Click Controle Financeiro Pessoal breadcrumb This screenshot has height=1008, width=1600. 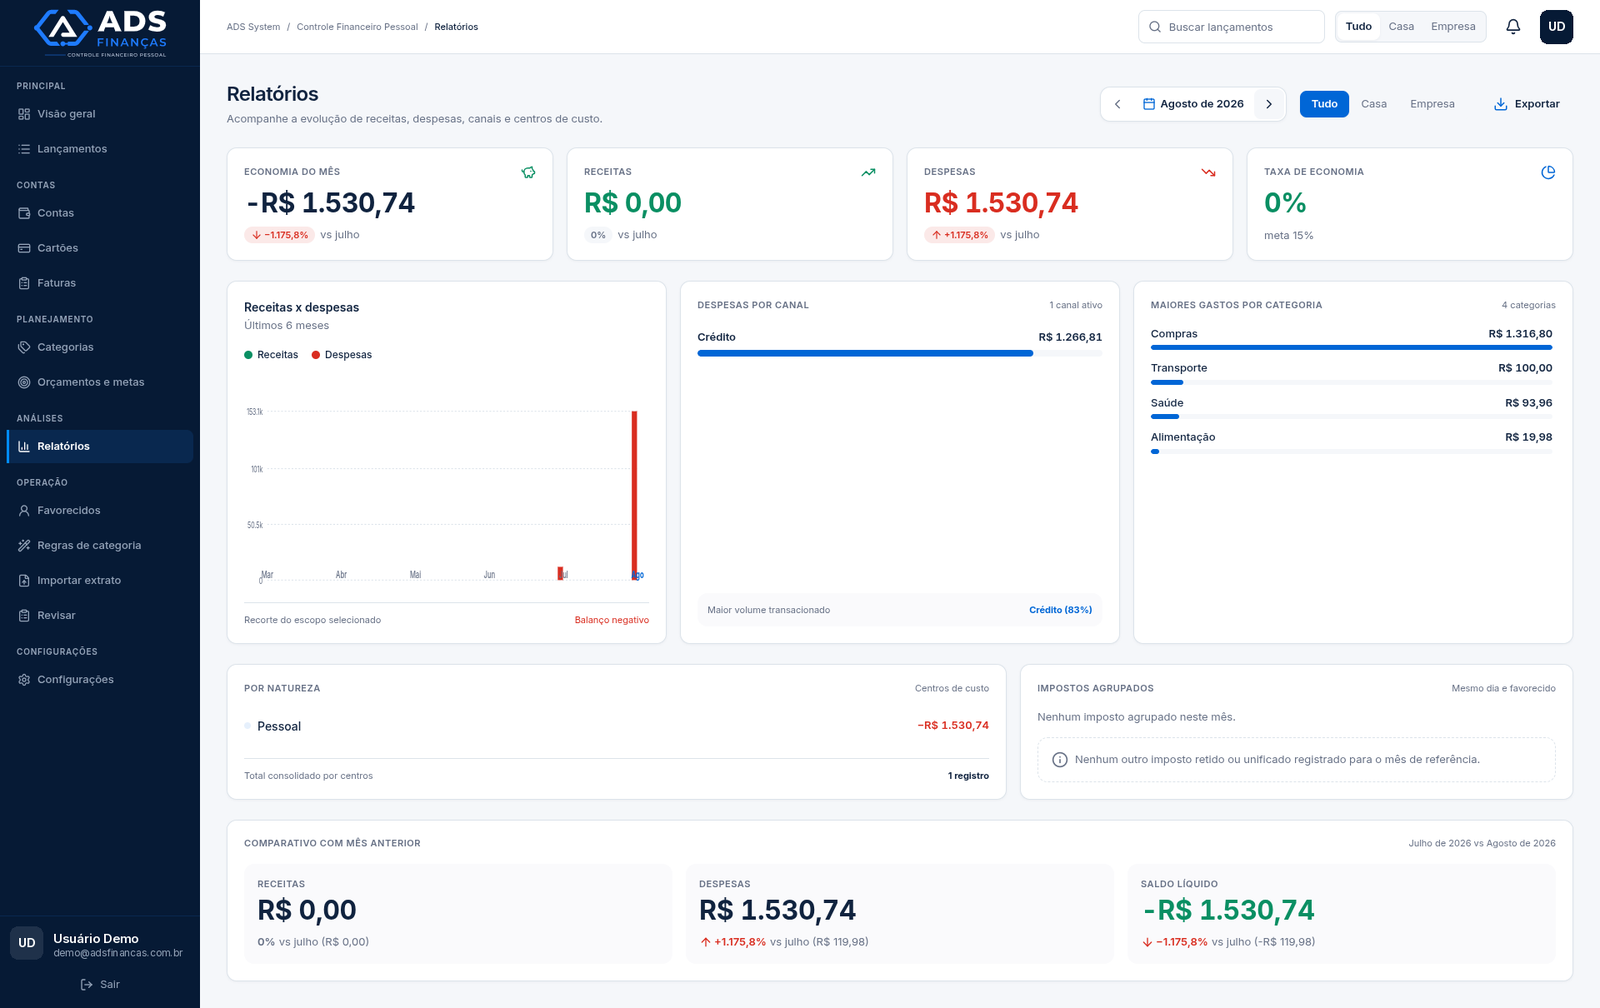(x=357, y=27)
